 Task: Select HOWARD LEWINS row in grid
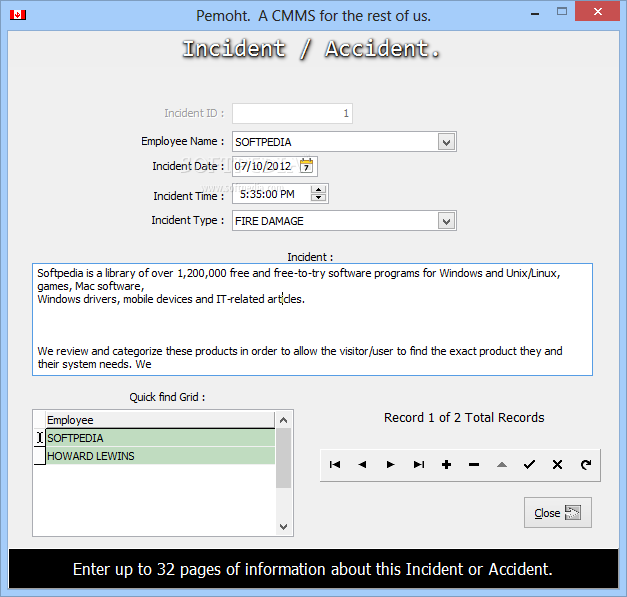(160, 456)
